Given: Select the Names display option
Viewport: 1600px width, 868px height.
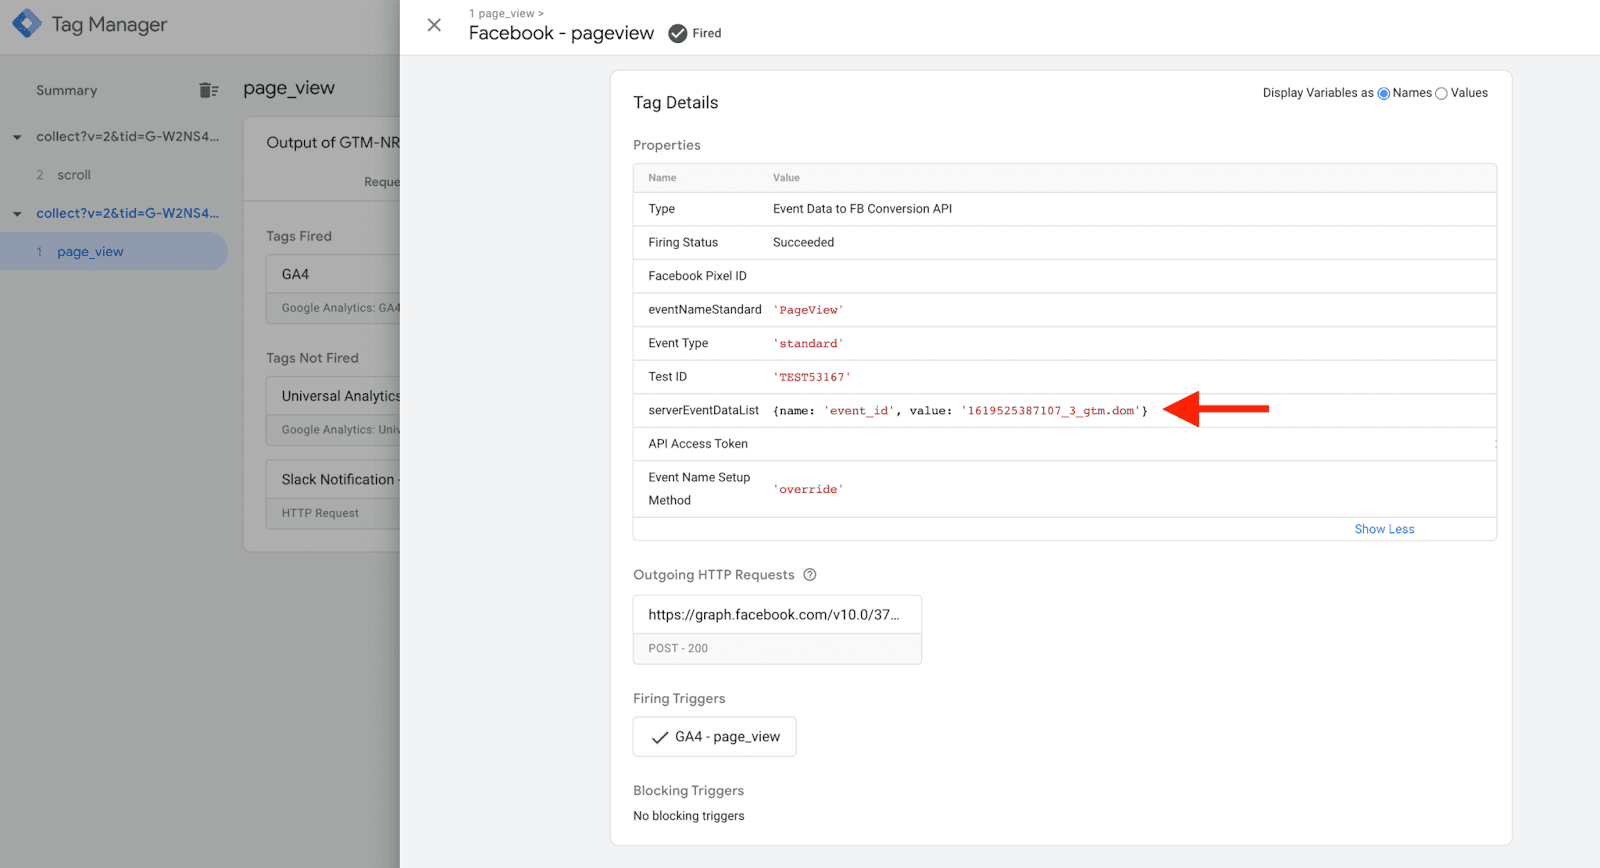Looking at the screenshot, I should (x=1384, y=93).
